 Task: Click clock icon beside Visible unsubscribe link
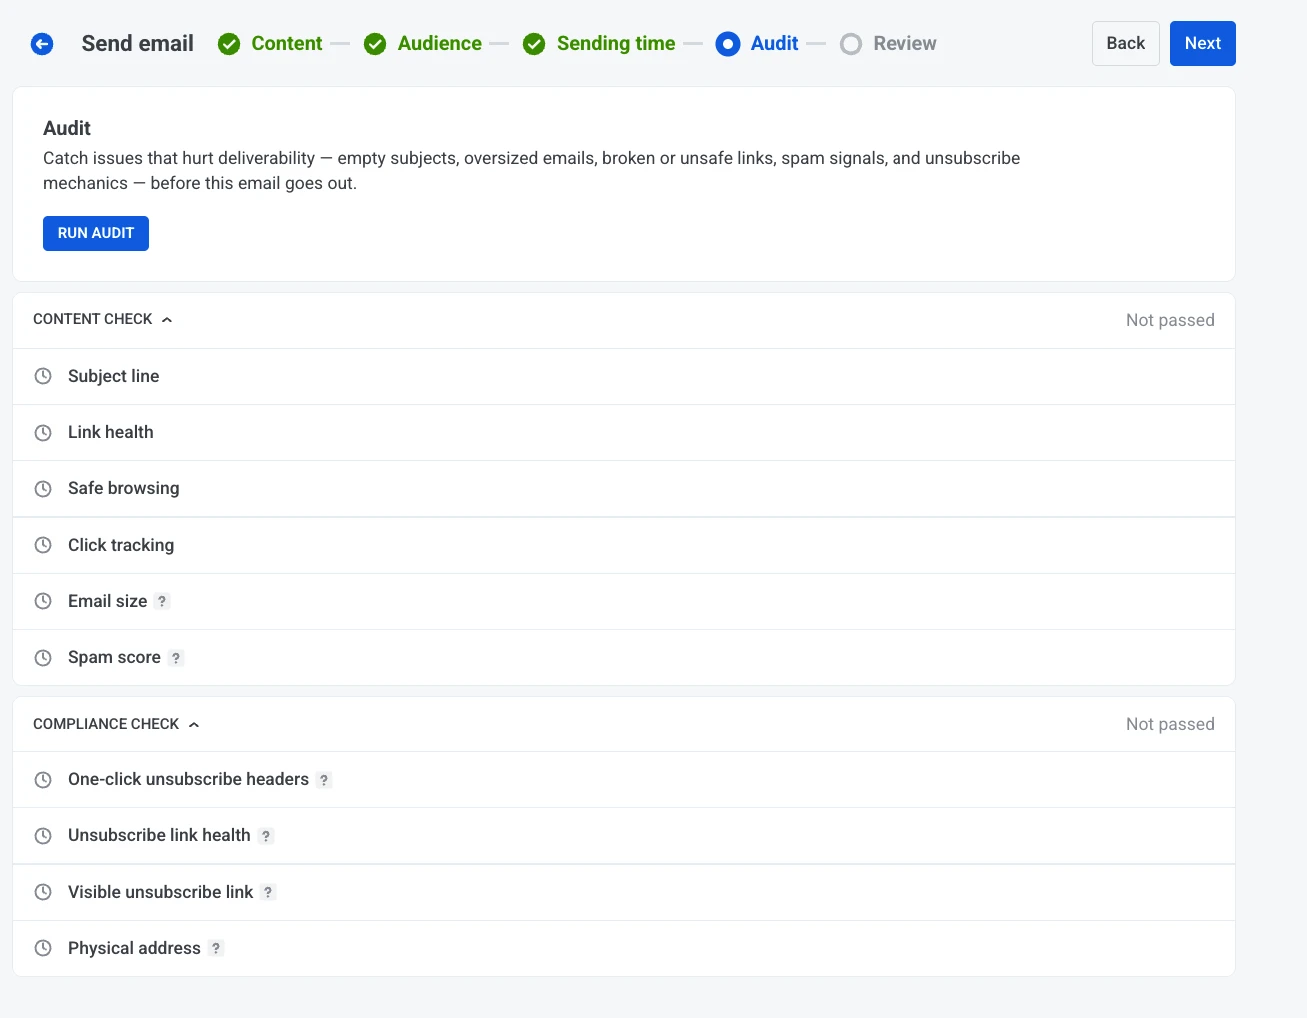[x=43, y=892]
